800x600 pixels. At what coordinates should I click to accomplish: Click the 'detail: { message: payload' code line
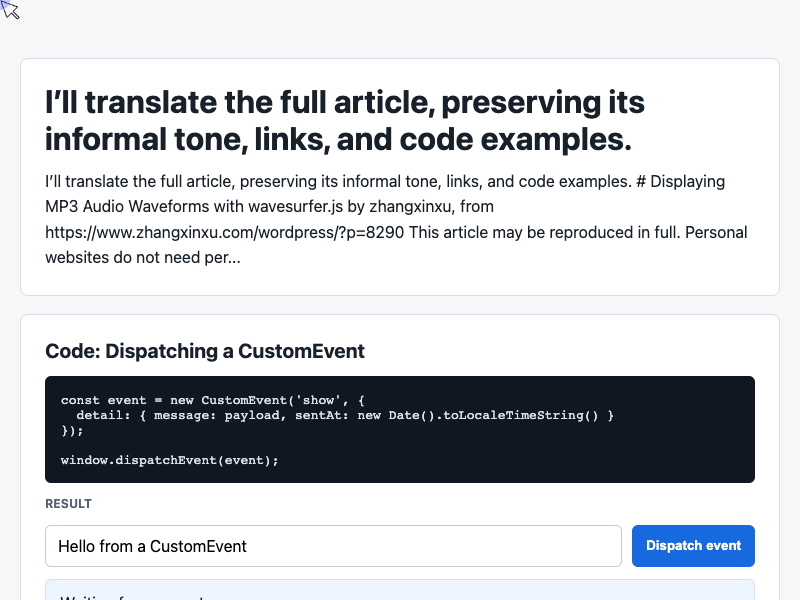point(345,415)
